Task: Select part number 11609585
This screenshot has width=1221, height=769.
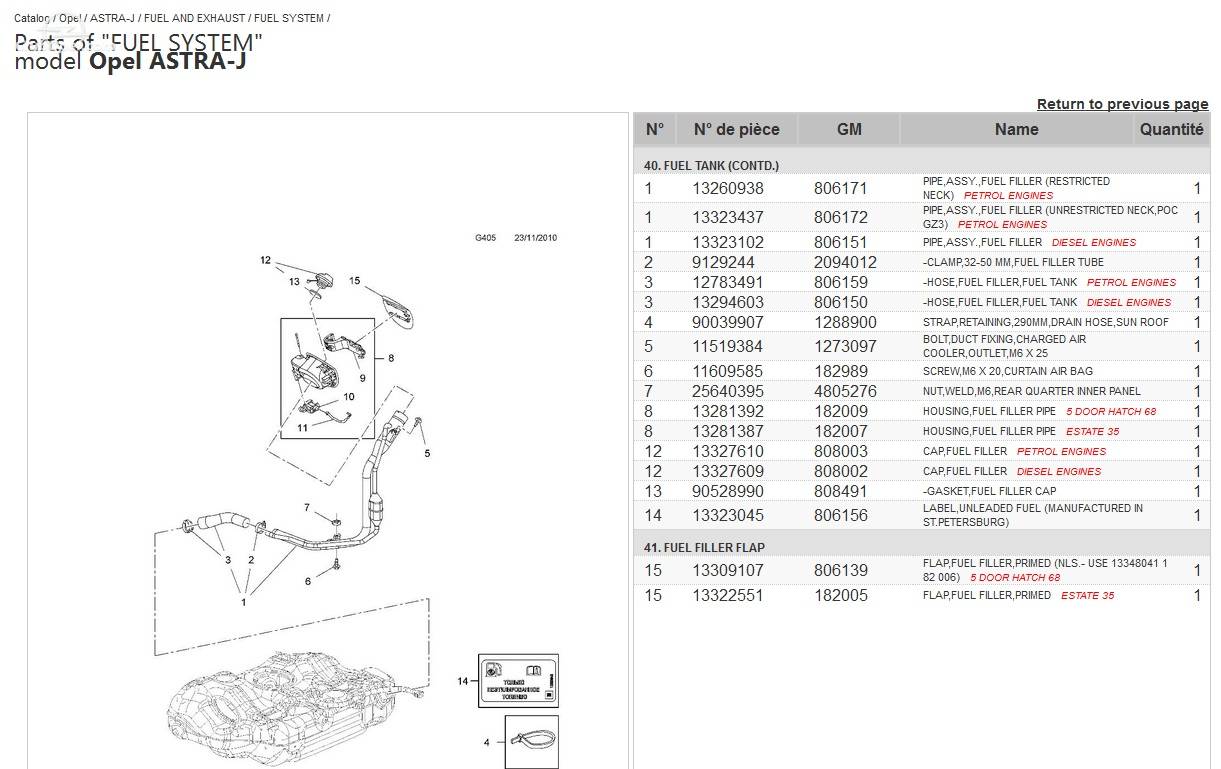Action: click(727, 371)
